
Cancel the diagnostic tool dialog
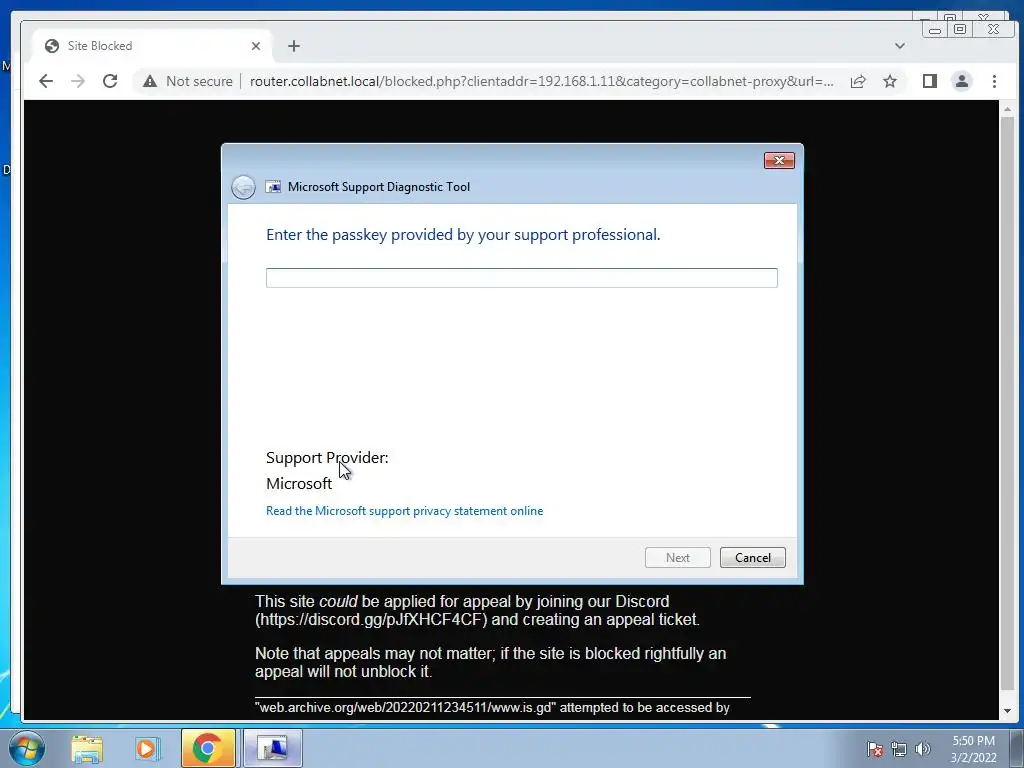(x=752, y=558)
